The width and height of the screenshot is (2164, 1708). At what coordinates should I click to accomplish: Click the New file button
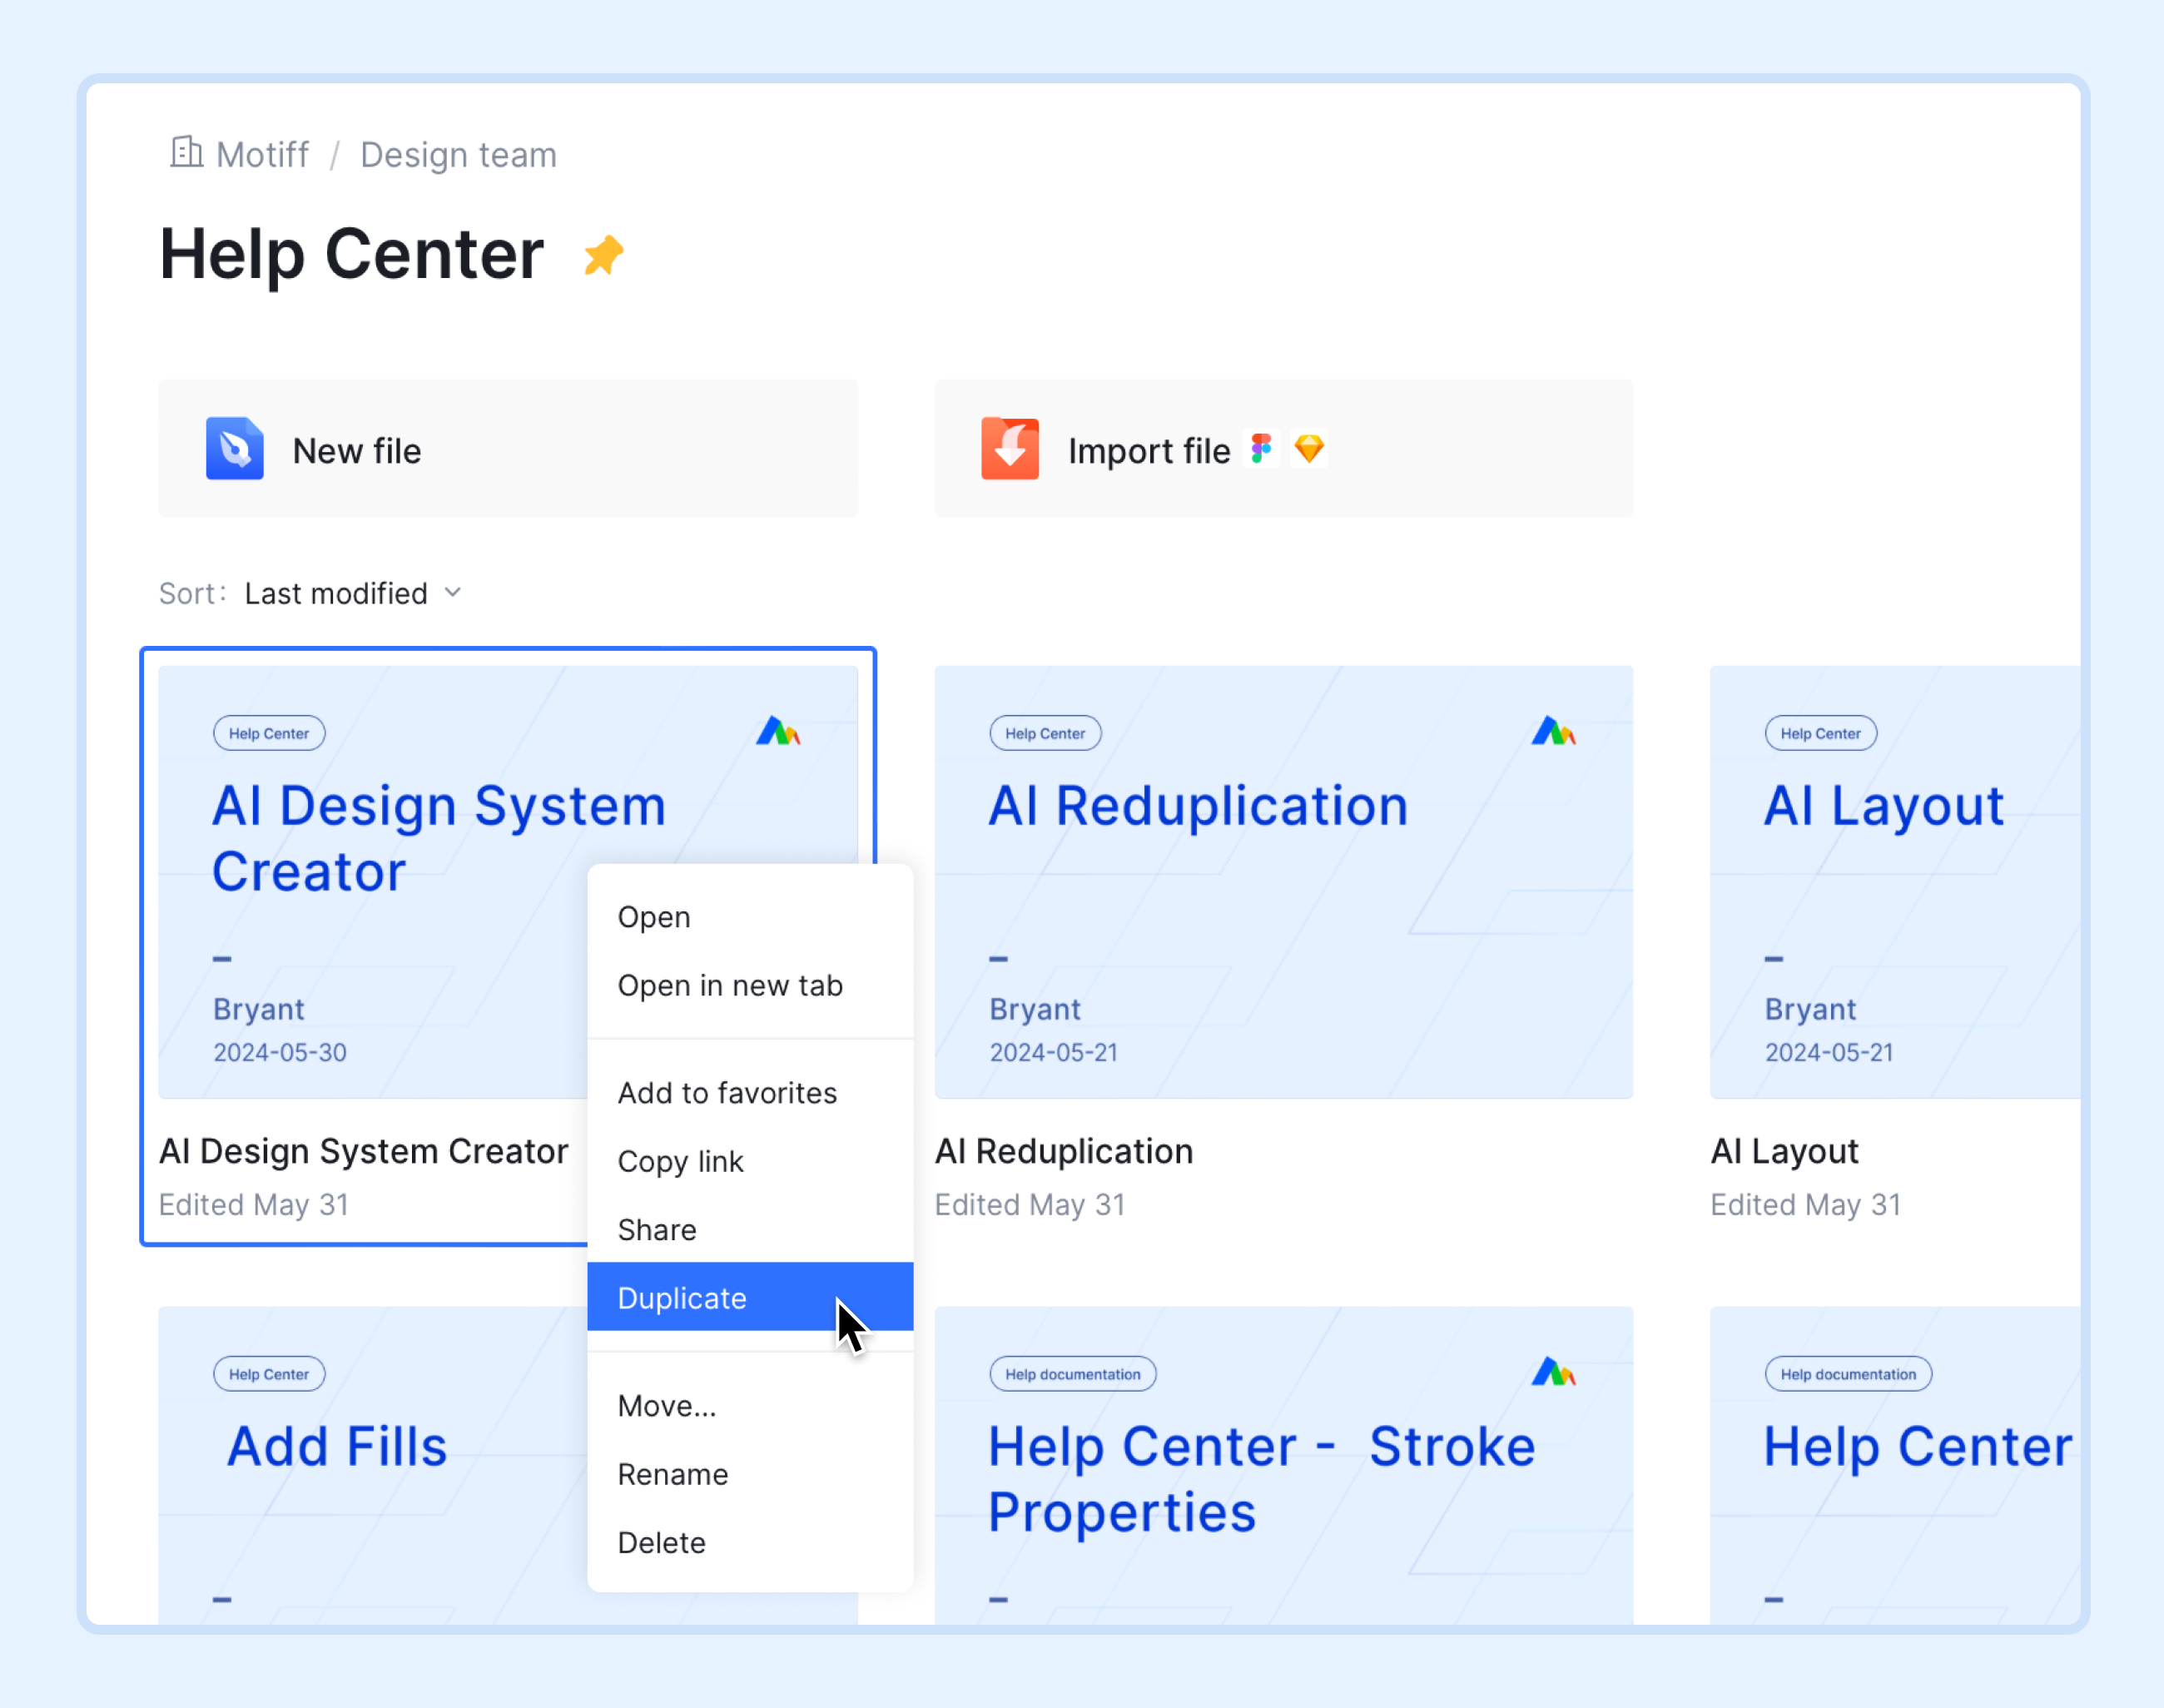point(508,449)
